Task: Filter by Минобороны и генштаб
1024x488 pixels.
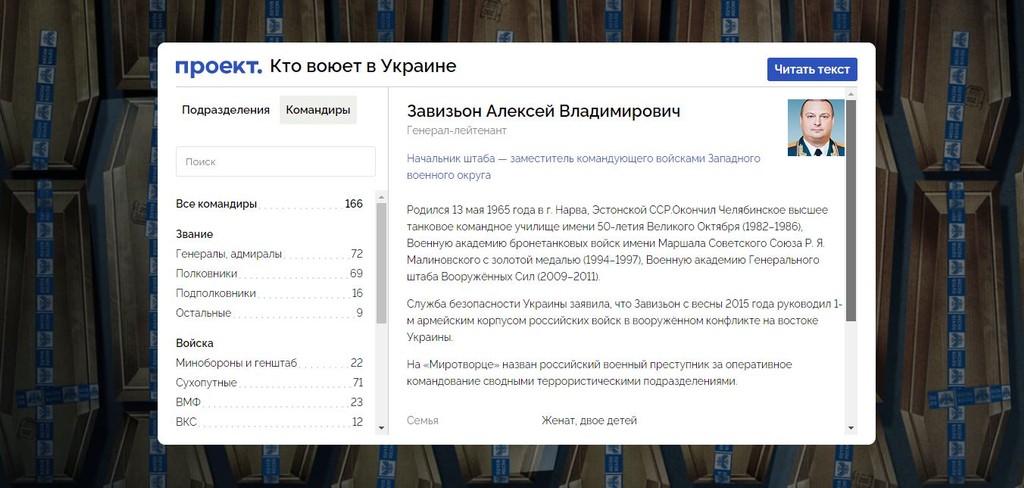Action: coord(269,363)
